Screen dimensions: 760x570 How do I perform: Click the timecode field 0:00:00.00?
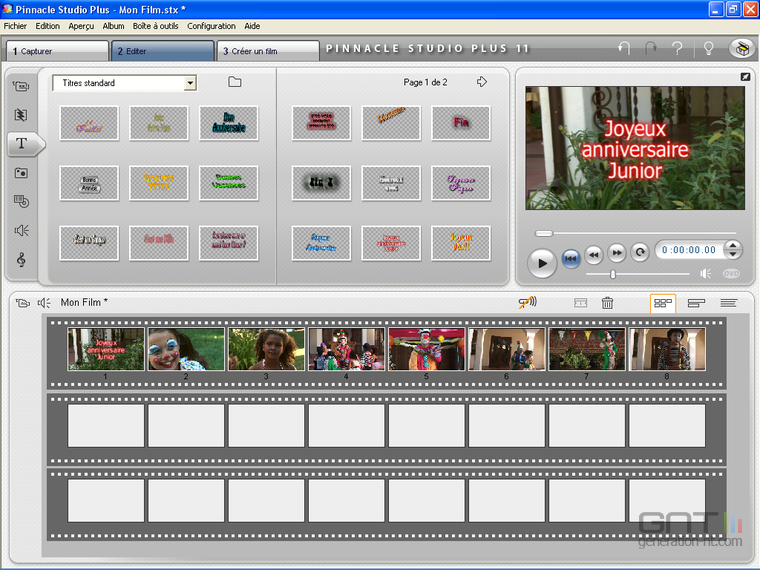coord(689,250)
